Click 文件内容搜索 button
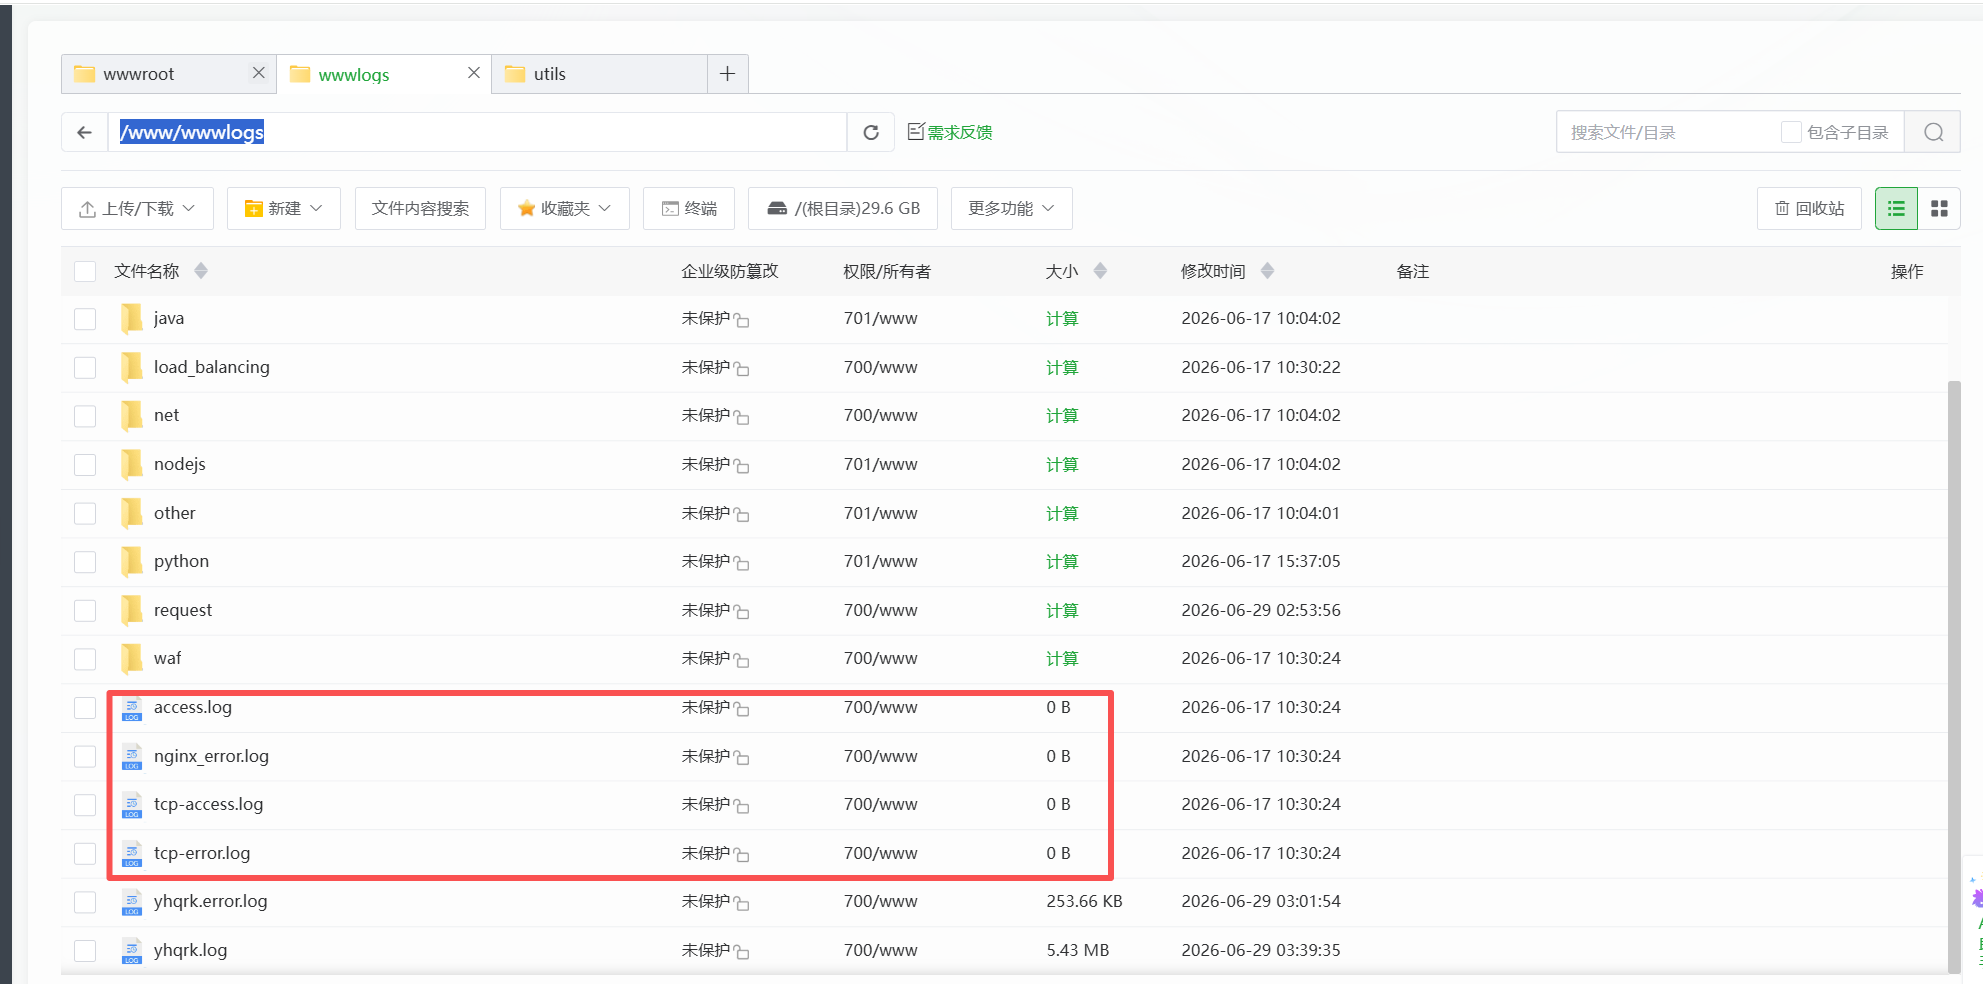 point(420,208)
